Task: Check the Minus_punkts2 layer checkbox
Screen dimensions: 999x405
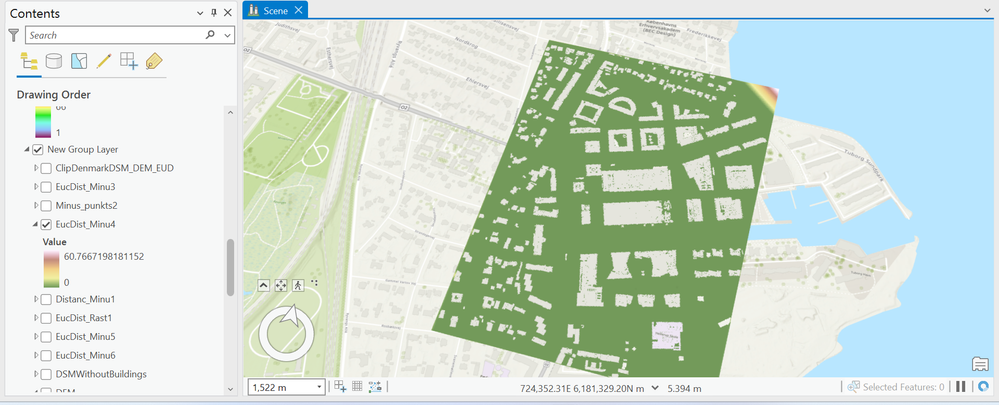Action: click(46, 206)
